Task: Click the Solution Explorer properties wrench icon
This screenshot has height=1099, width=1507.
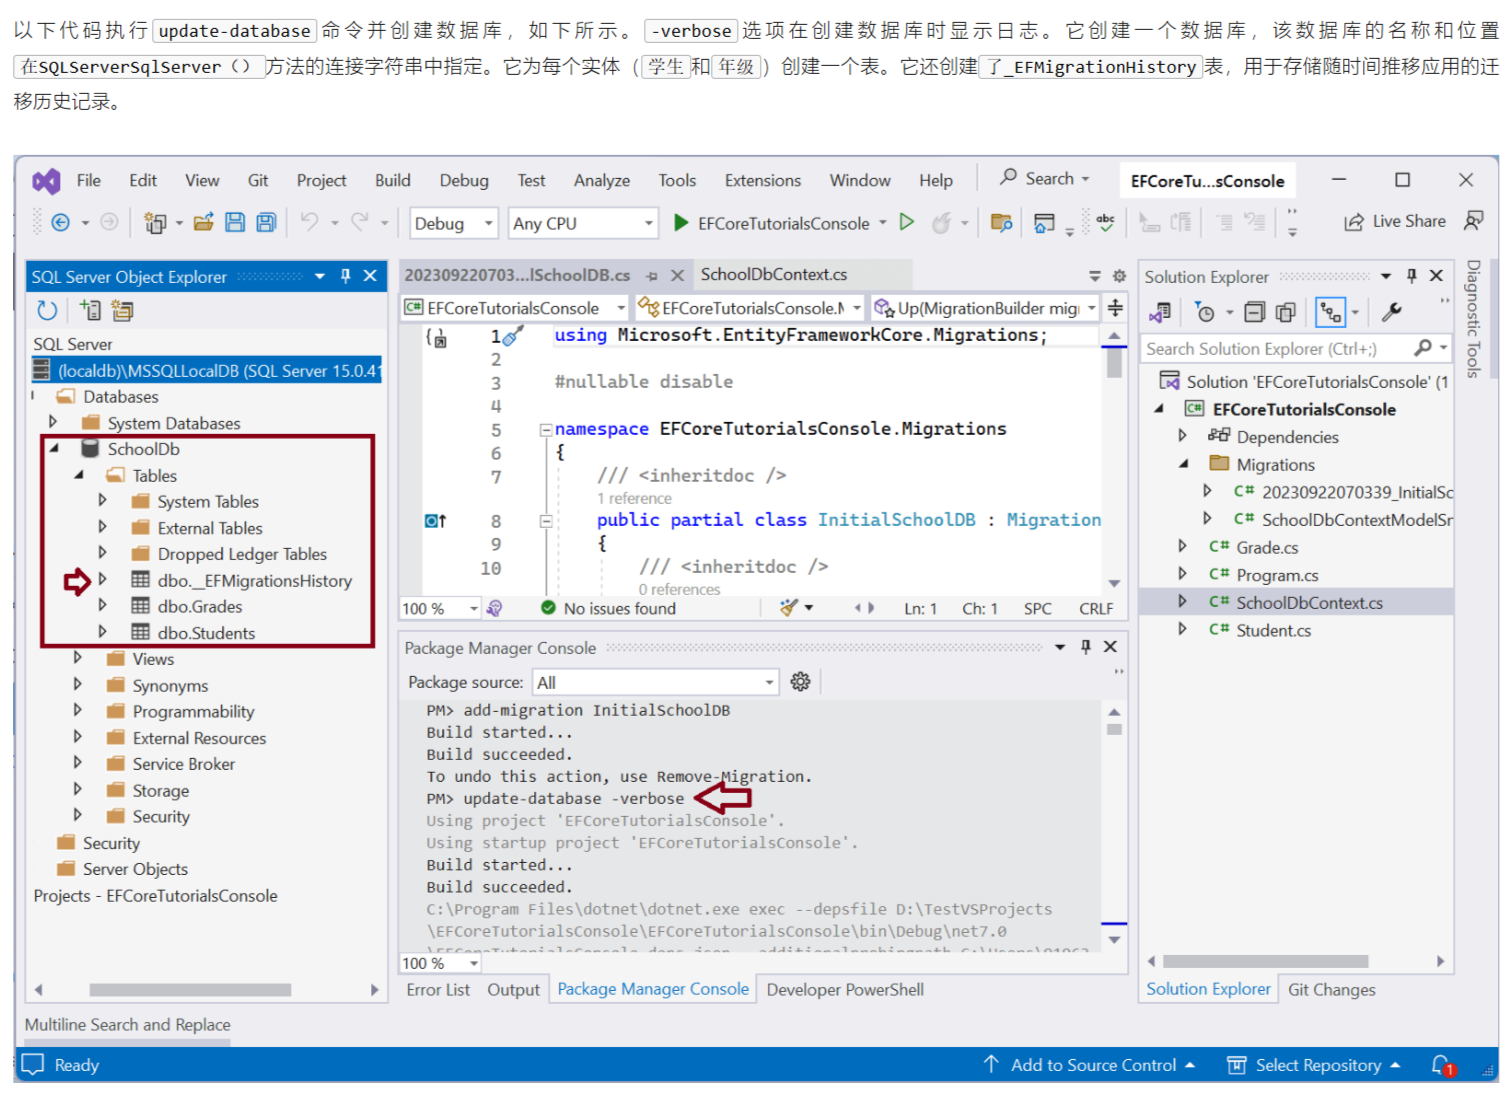Action: [x=1391, y=313]
